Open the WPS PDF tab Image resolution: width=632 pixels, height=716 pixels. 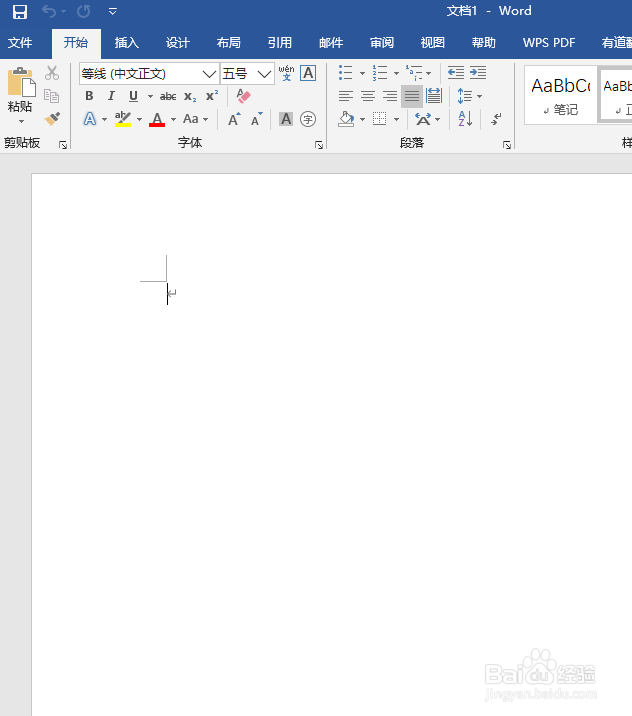(x=549, y=43)
